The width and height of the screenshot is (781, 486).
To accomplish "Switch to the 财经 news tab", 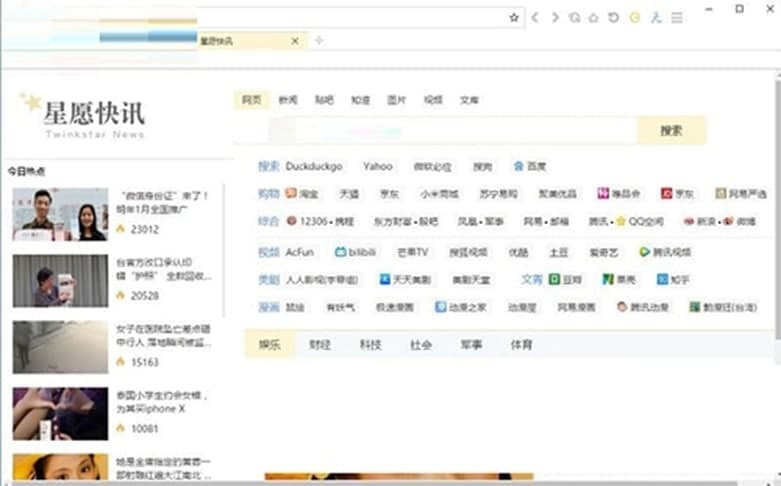I will point(320,345).
